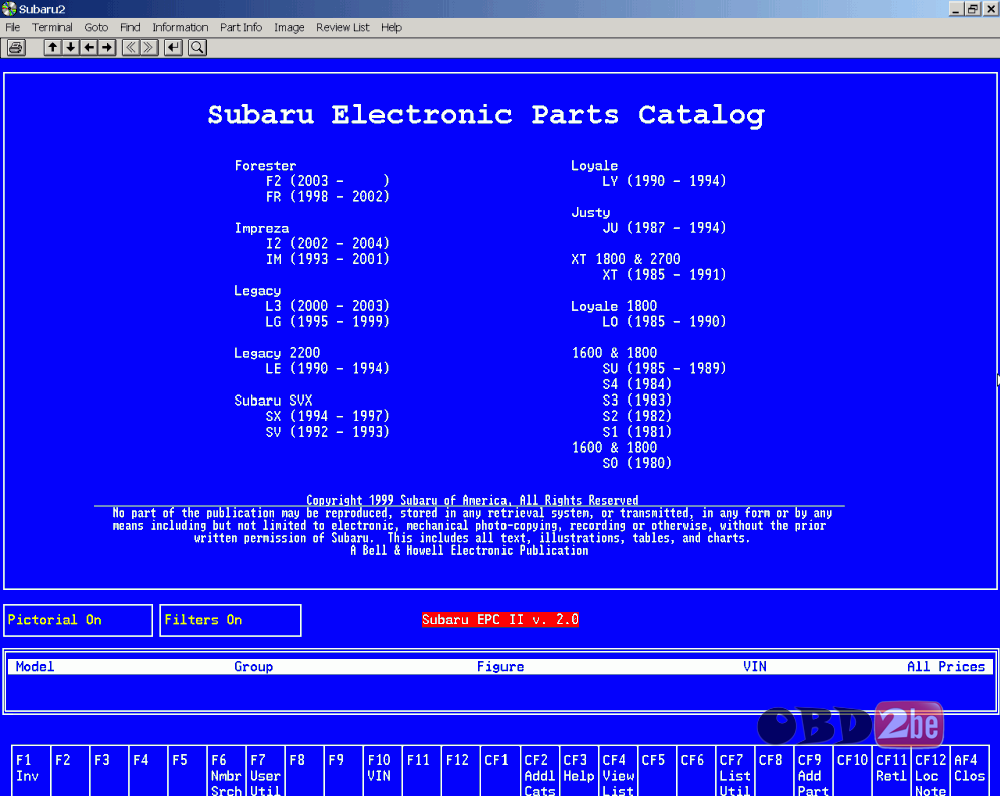The height and width of the screenshot is (796, 1000).
Task: Click the CF11 Retl function key
Action: point(891,770)
